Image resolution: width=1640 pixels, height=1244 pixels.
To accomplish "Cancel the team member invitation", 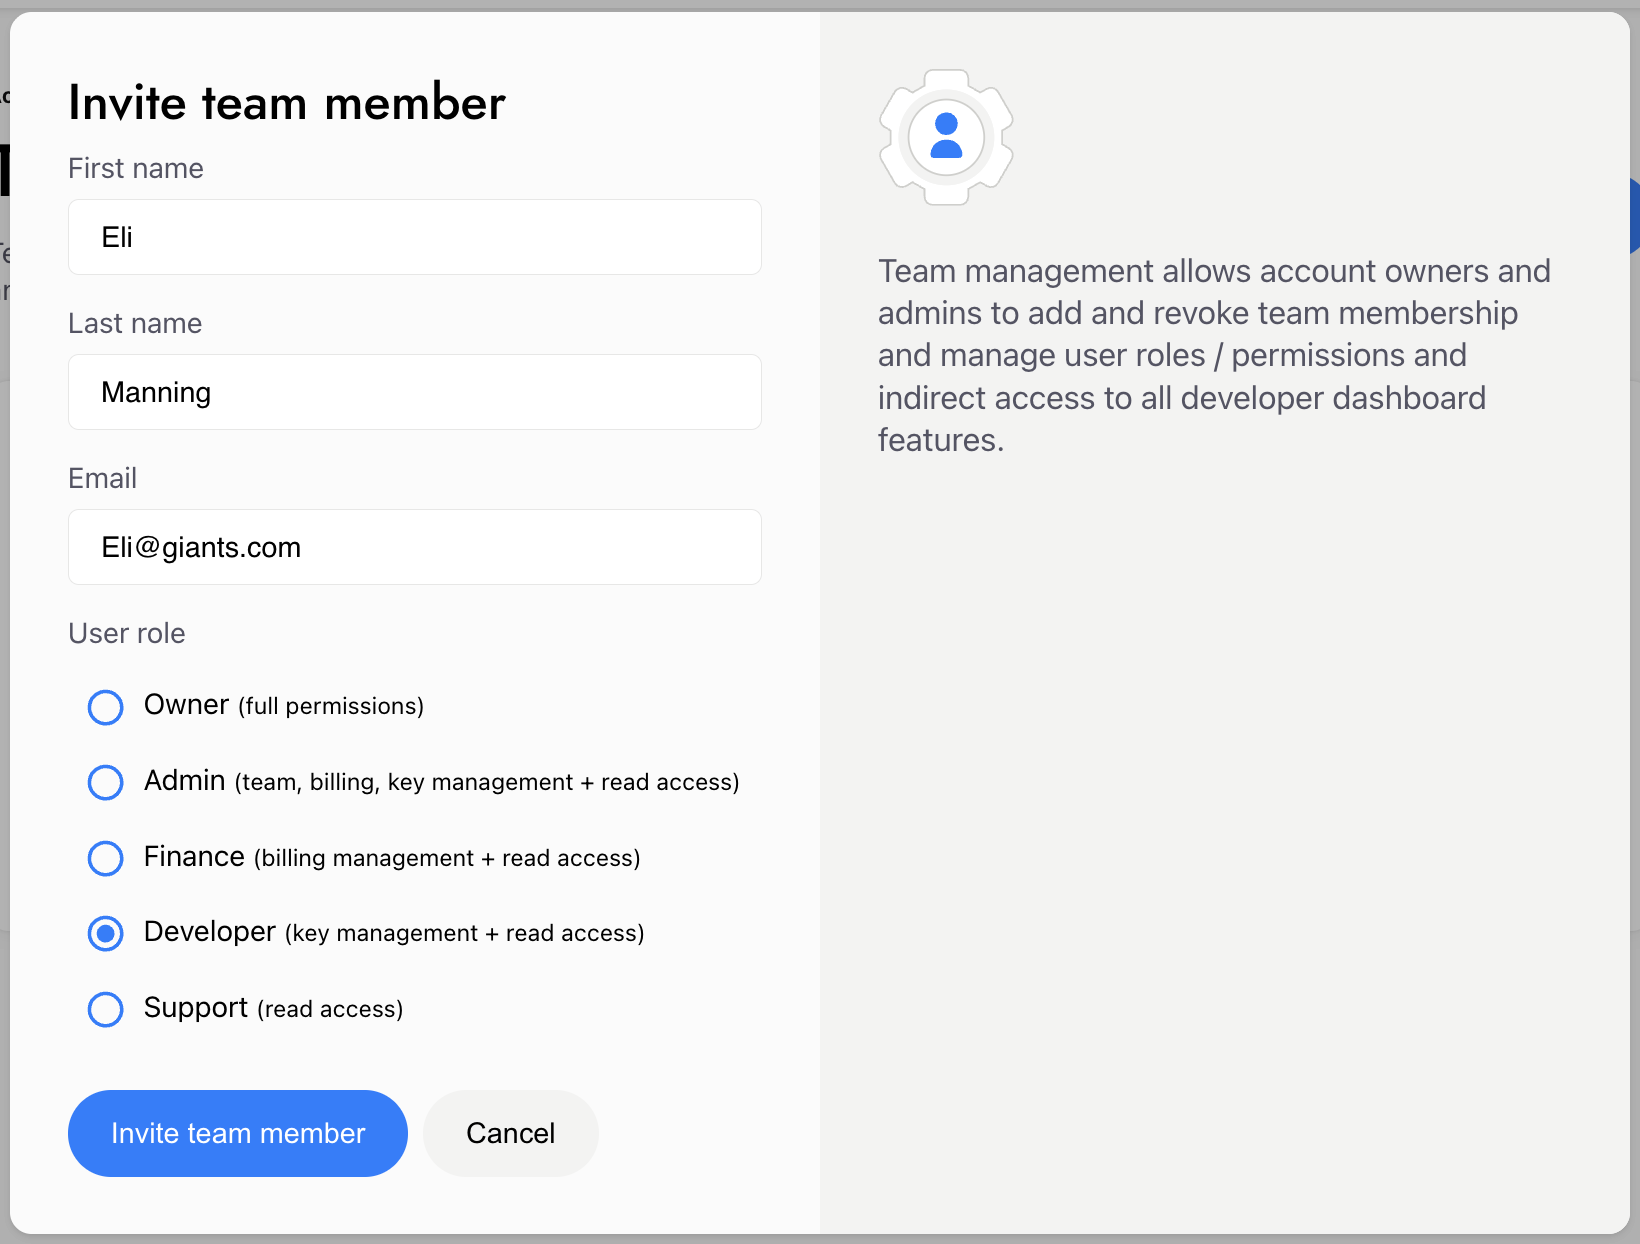I will point(511,1133).
